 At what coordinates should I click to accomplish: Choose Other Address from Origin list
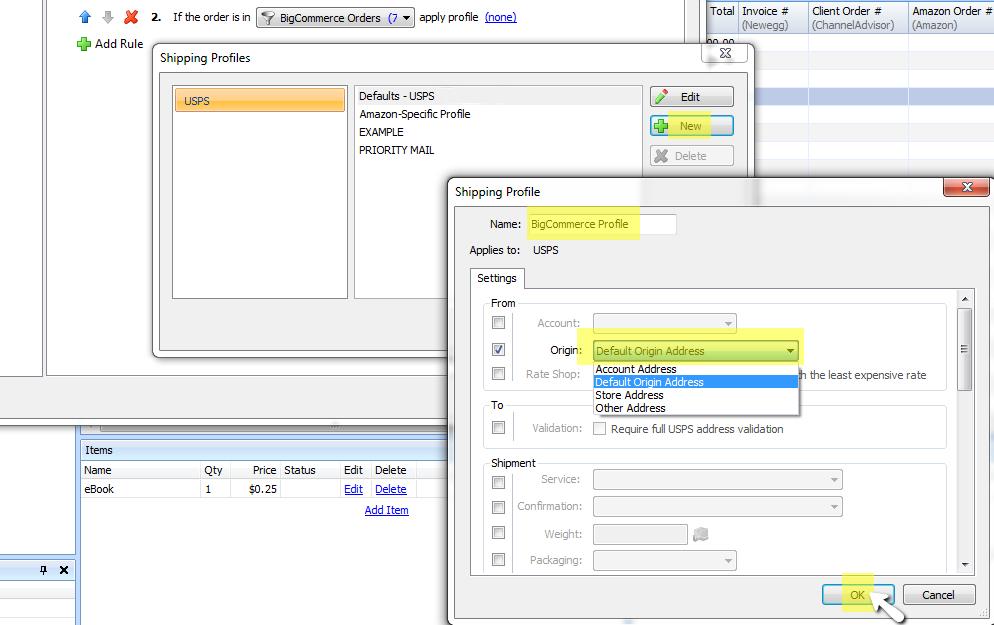[x=695, y=408]
